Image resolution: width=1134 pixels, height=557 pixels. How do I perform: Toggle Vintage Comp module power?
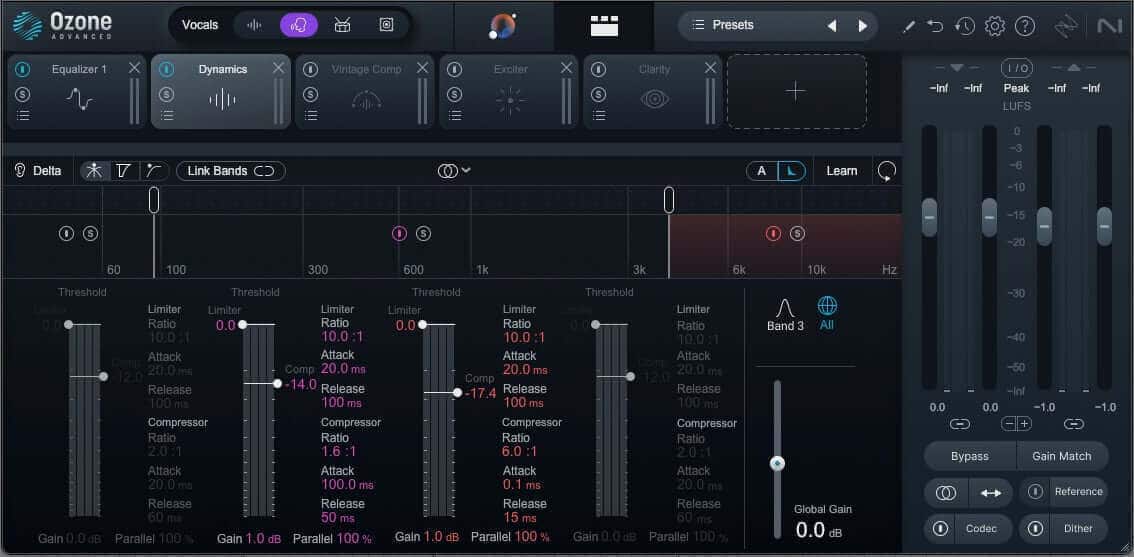click(x=311, y=69)
